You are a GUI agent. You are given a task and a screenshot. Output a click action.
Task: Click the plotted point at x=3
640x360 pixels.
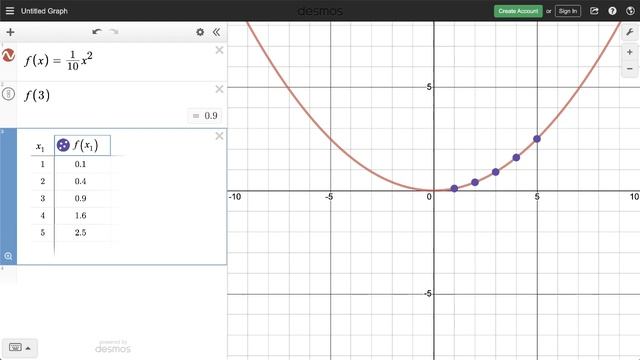pyautogui.click(x=496, y=172)
